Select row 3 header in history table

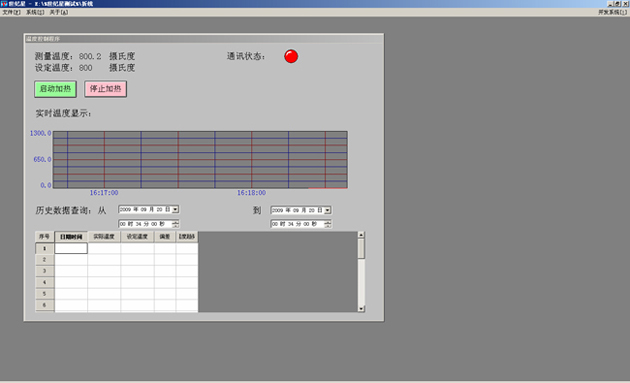[45, 271]
